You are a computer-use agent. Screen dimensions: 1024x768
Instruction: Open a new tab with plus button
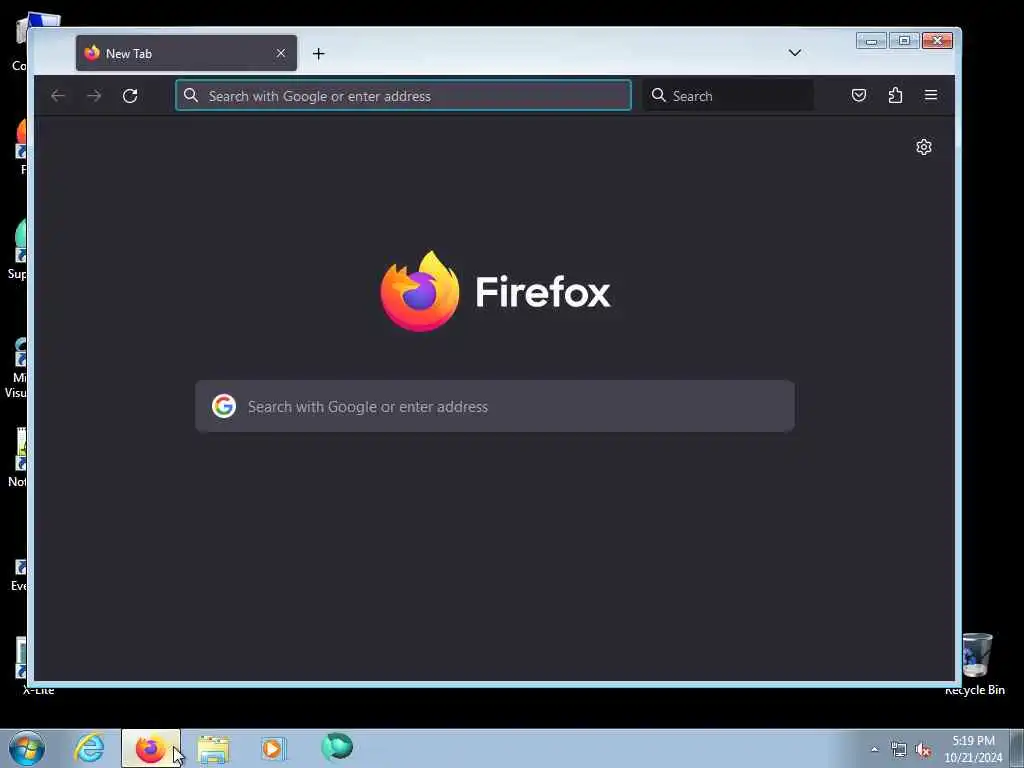click(x=319, y=54)
